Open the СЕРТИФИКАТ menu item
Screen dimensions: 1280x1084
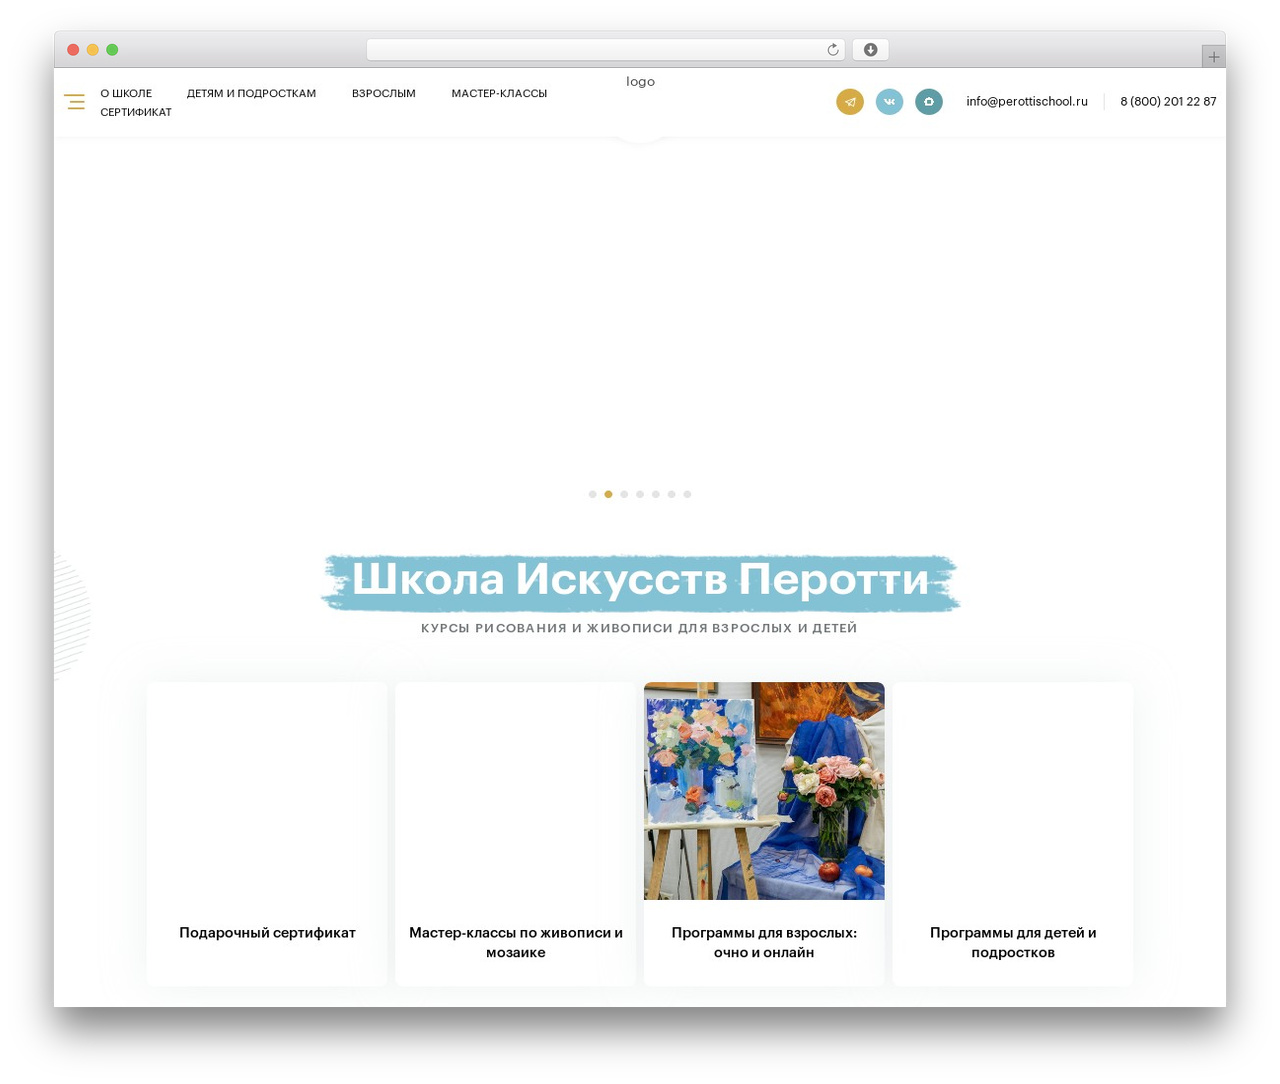[136, 112]
